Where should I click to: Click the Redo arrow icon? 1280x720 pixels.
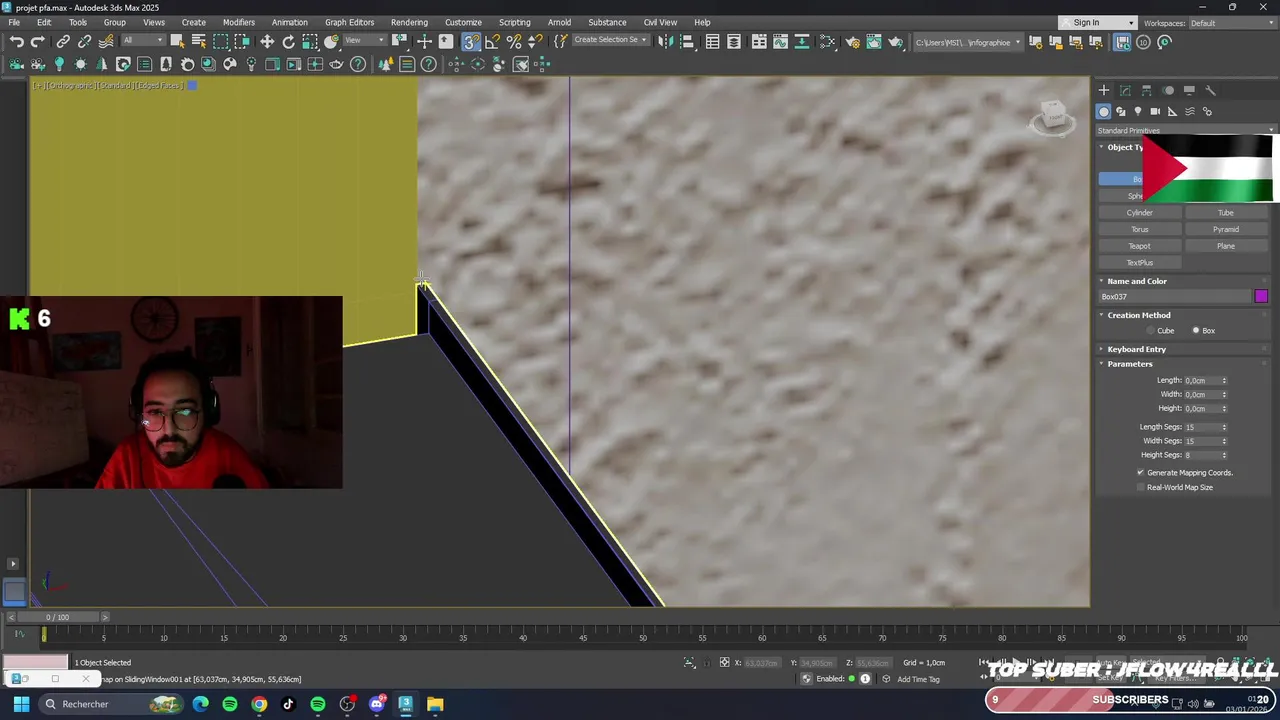tap(38, 41)
